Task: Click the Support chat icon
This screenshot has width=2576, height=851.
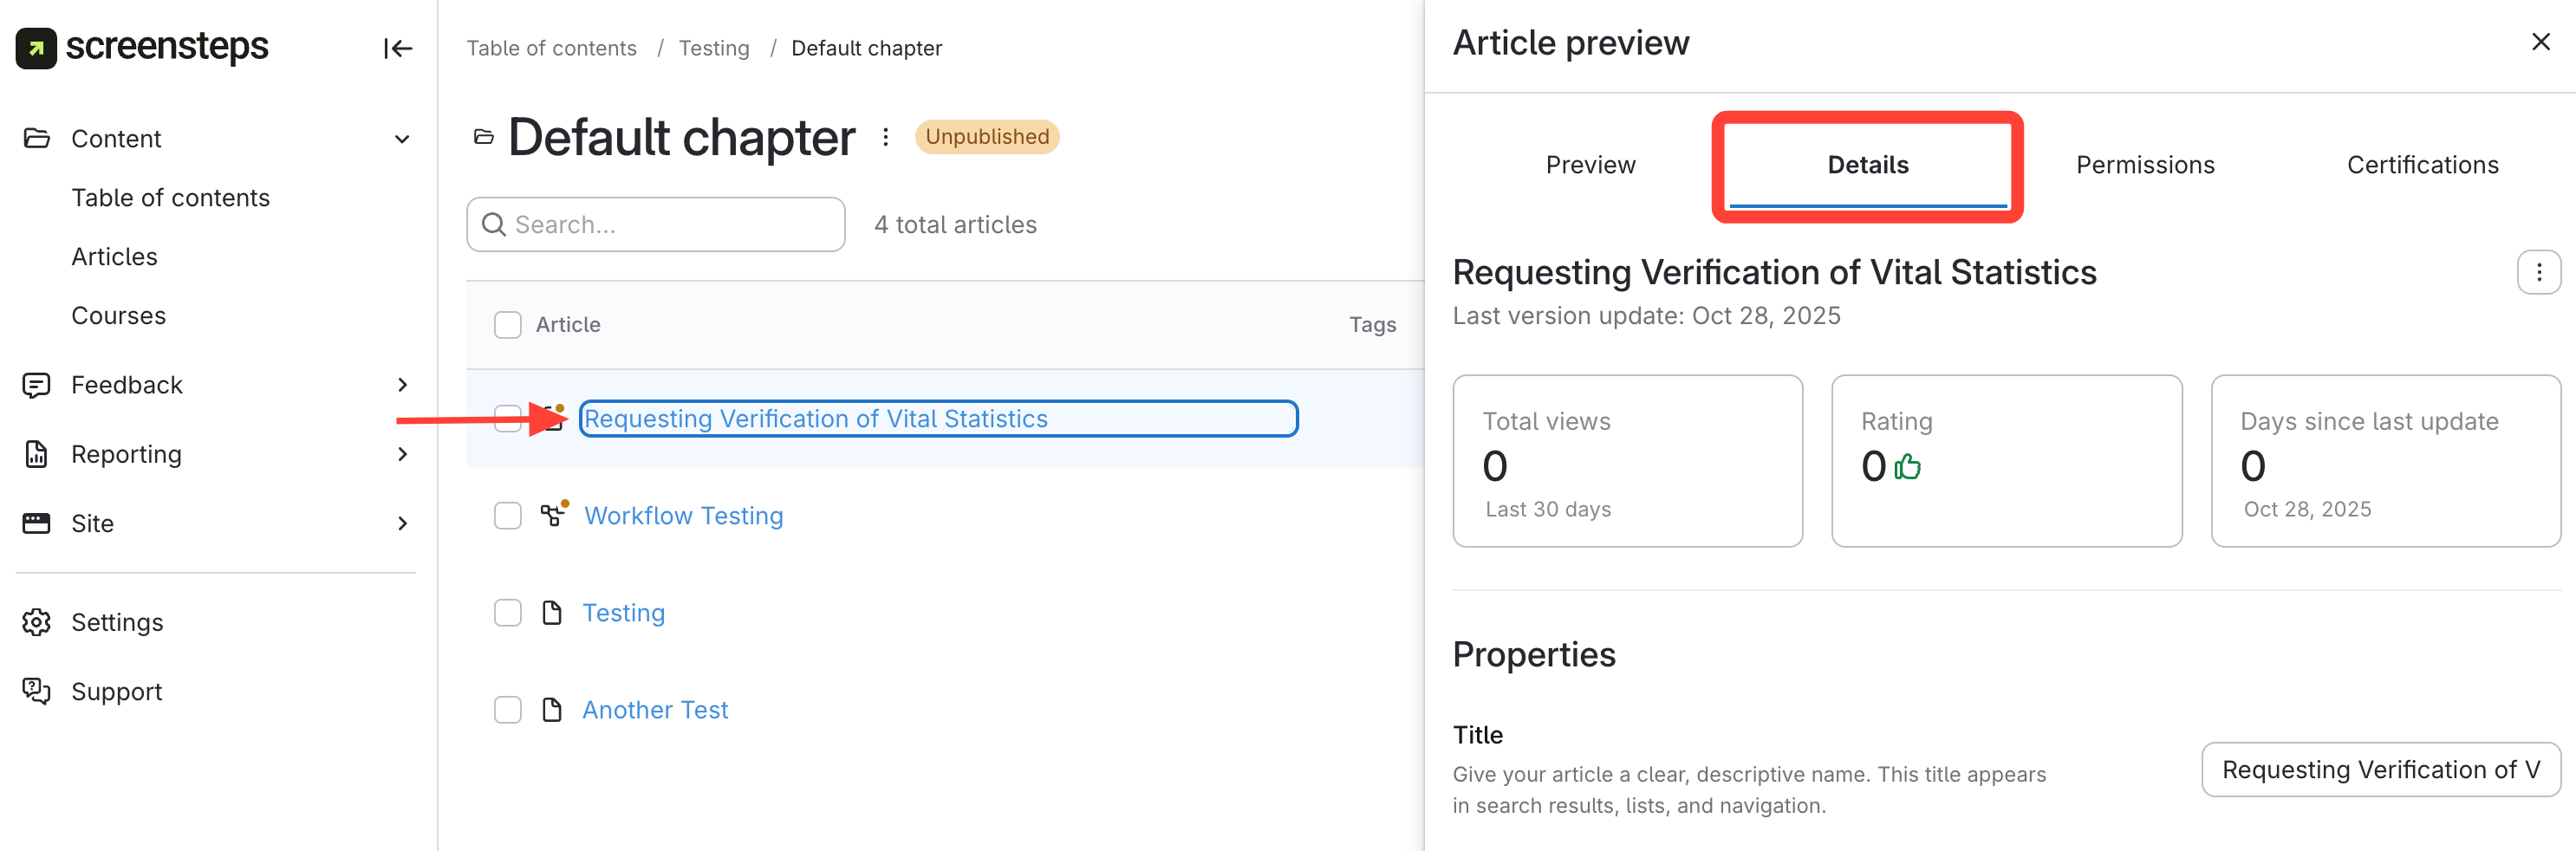Action: click(x=37, y=691)
